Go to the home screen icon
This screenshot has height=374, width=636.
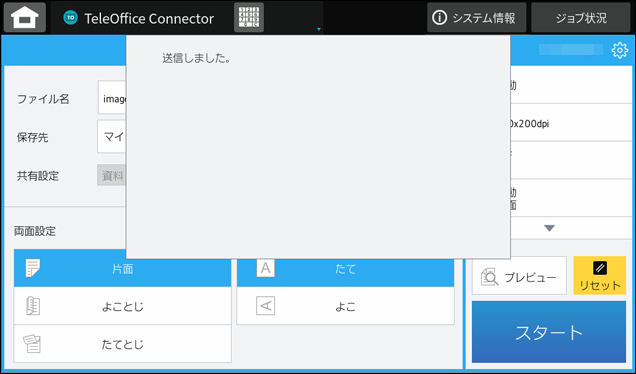tap(25, 17)
